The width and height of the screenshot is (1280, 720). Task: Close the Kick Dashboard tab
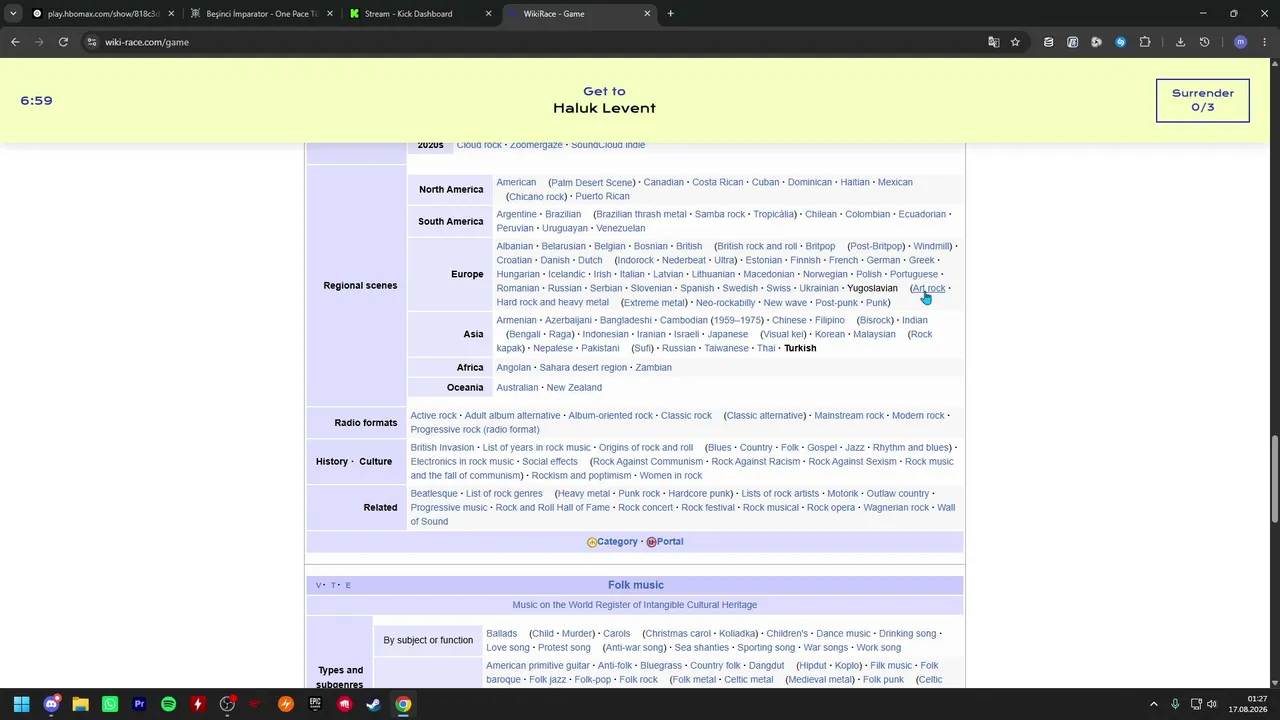click(x=488, y=14)
